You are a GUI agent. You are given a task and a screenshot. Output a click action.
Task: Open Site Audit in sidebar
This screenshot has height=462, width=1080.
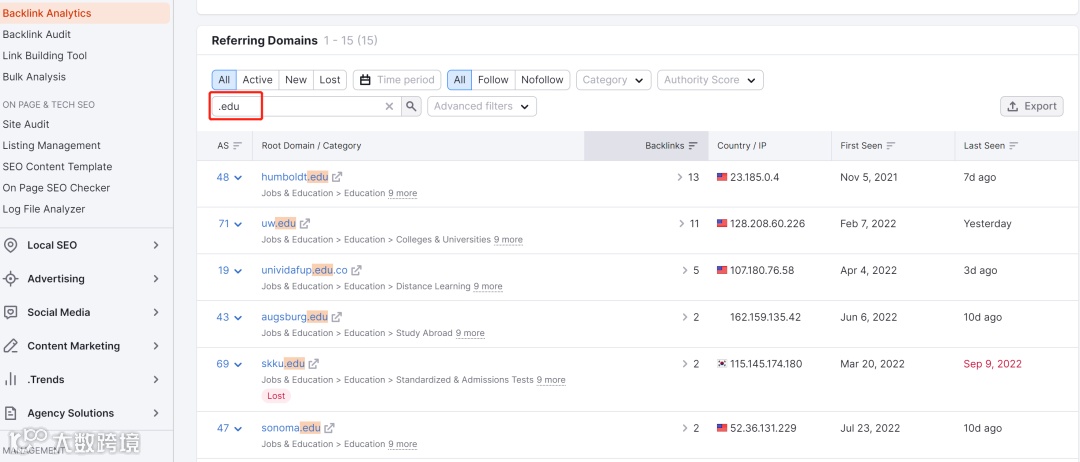coord(26,125)
